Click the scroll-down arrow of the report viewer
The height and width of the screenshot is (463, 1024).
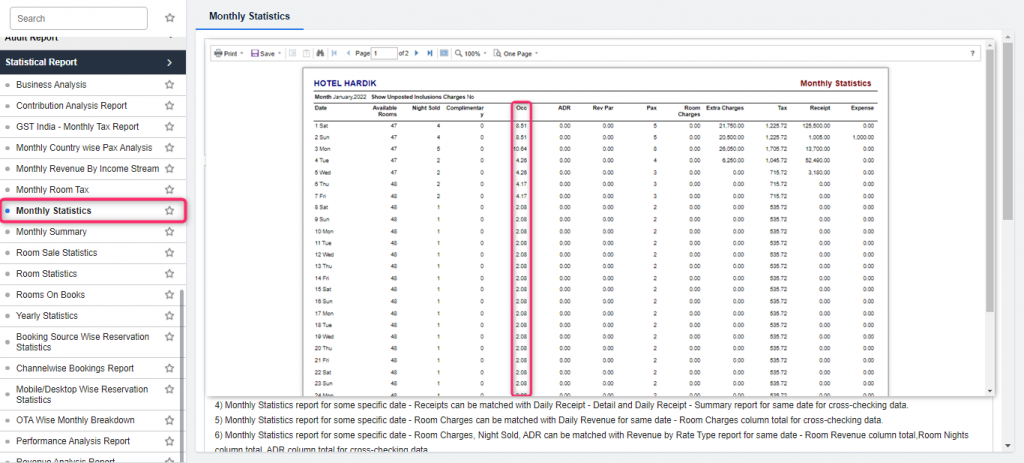click(x=989, y=391)
